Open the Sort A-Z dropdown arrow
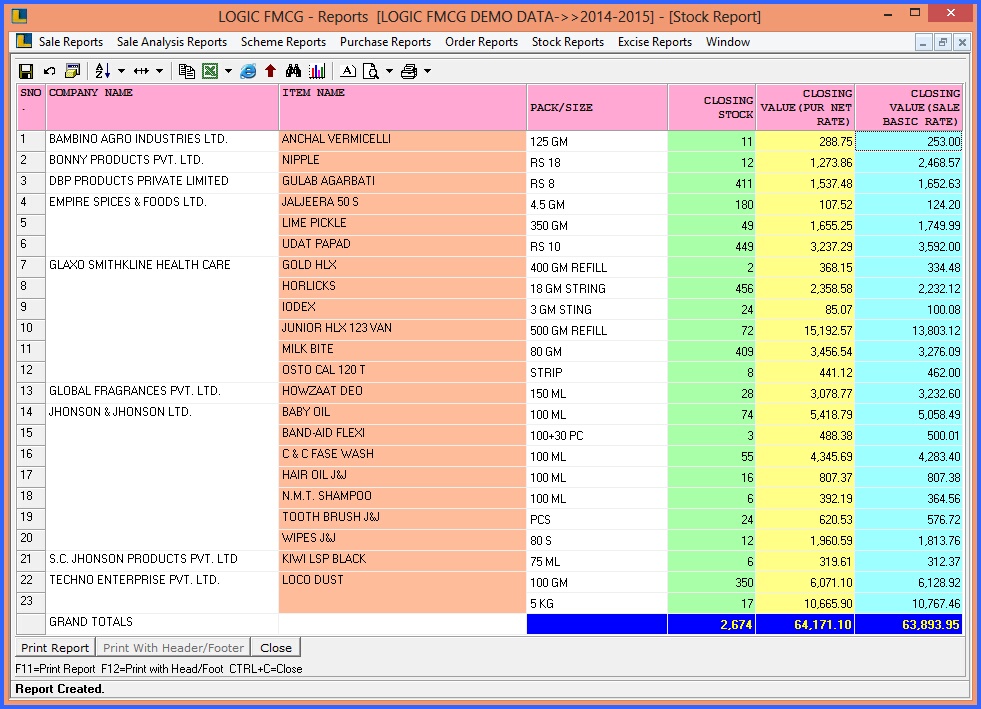This screenshot has width=981, height=709. point(121,71)
